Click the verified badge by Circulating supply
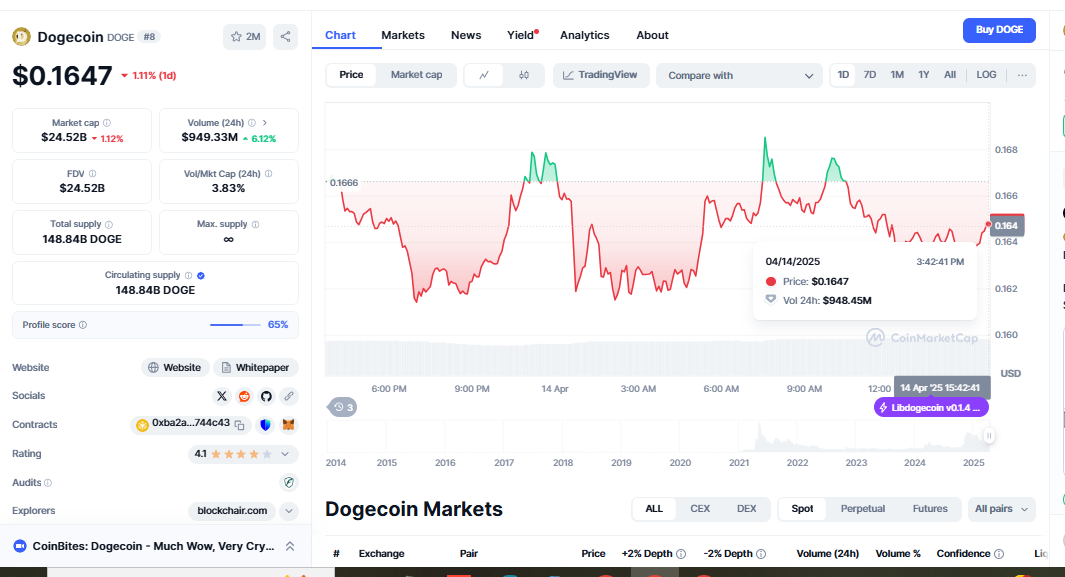 point(201,276)
